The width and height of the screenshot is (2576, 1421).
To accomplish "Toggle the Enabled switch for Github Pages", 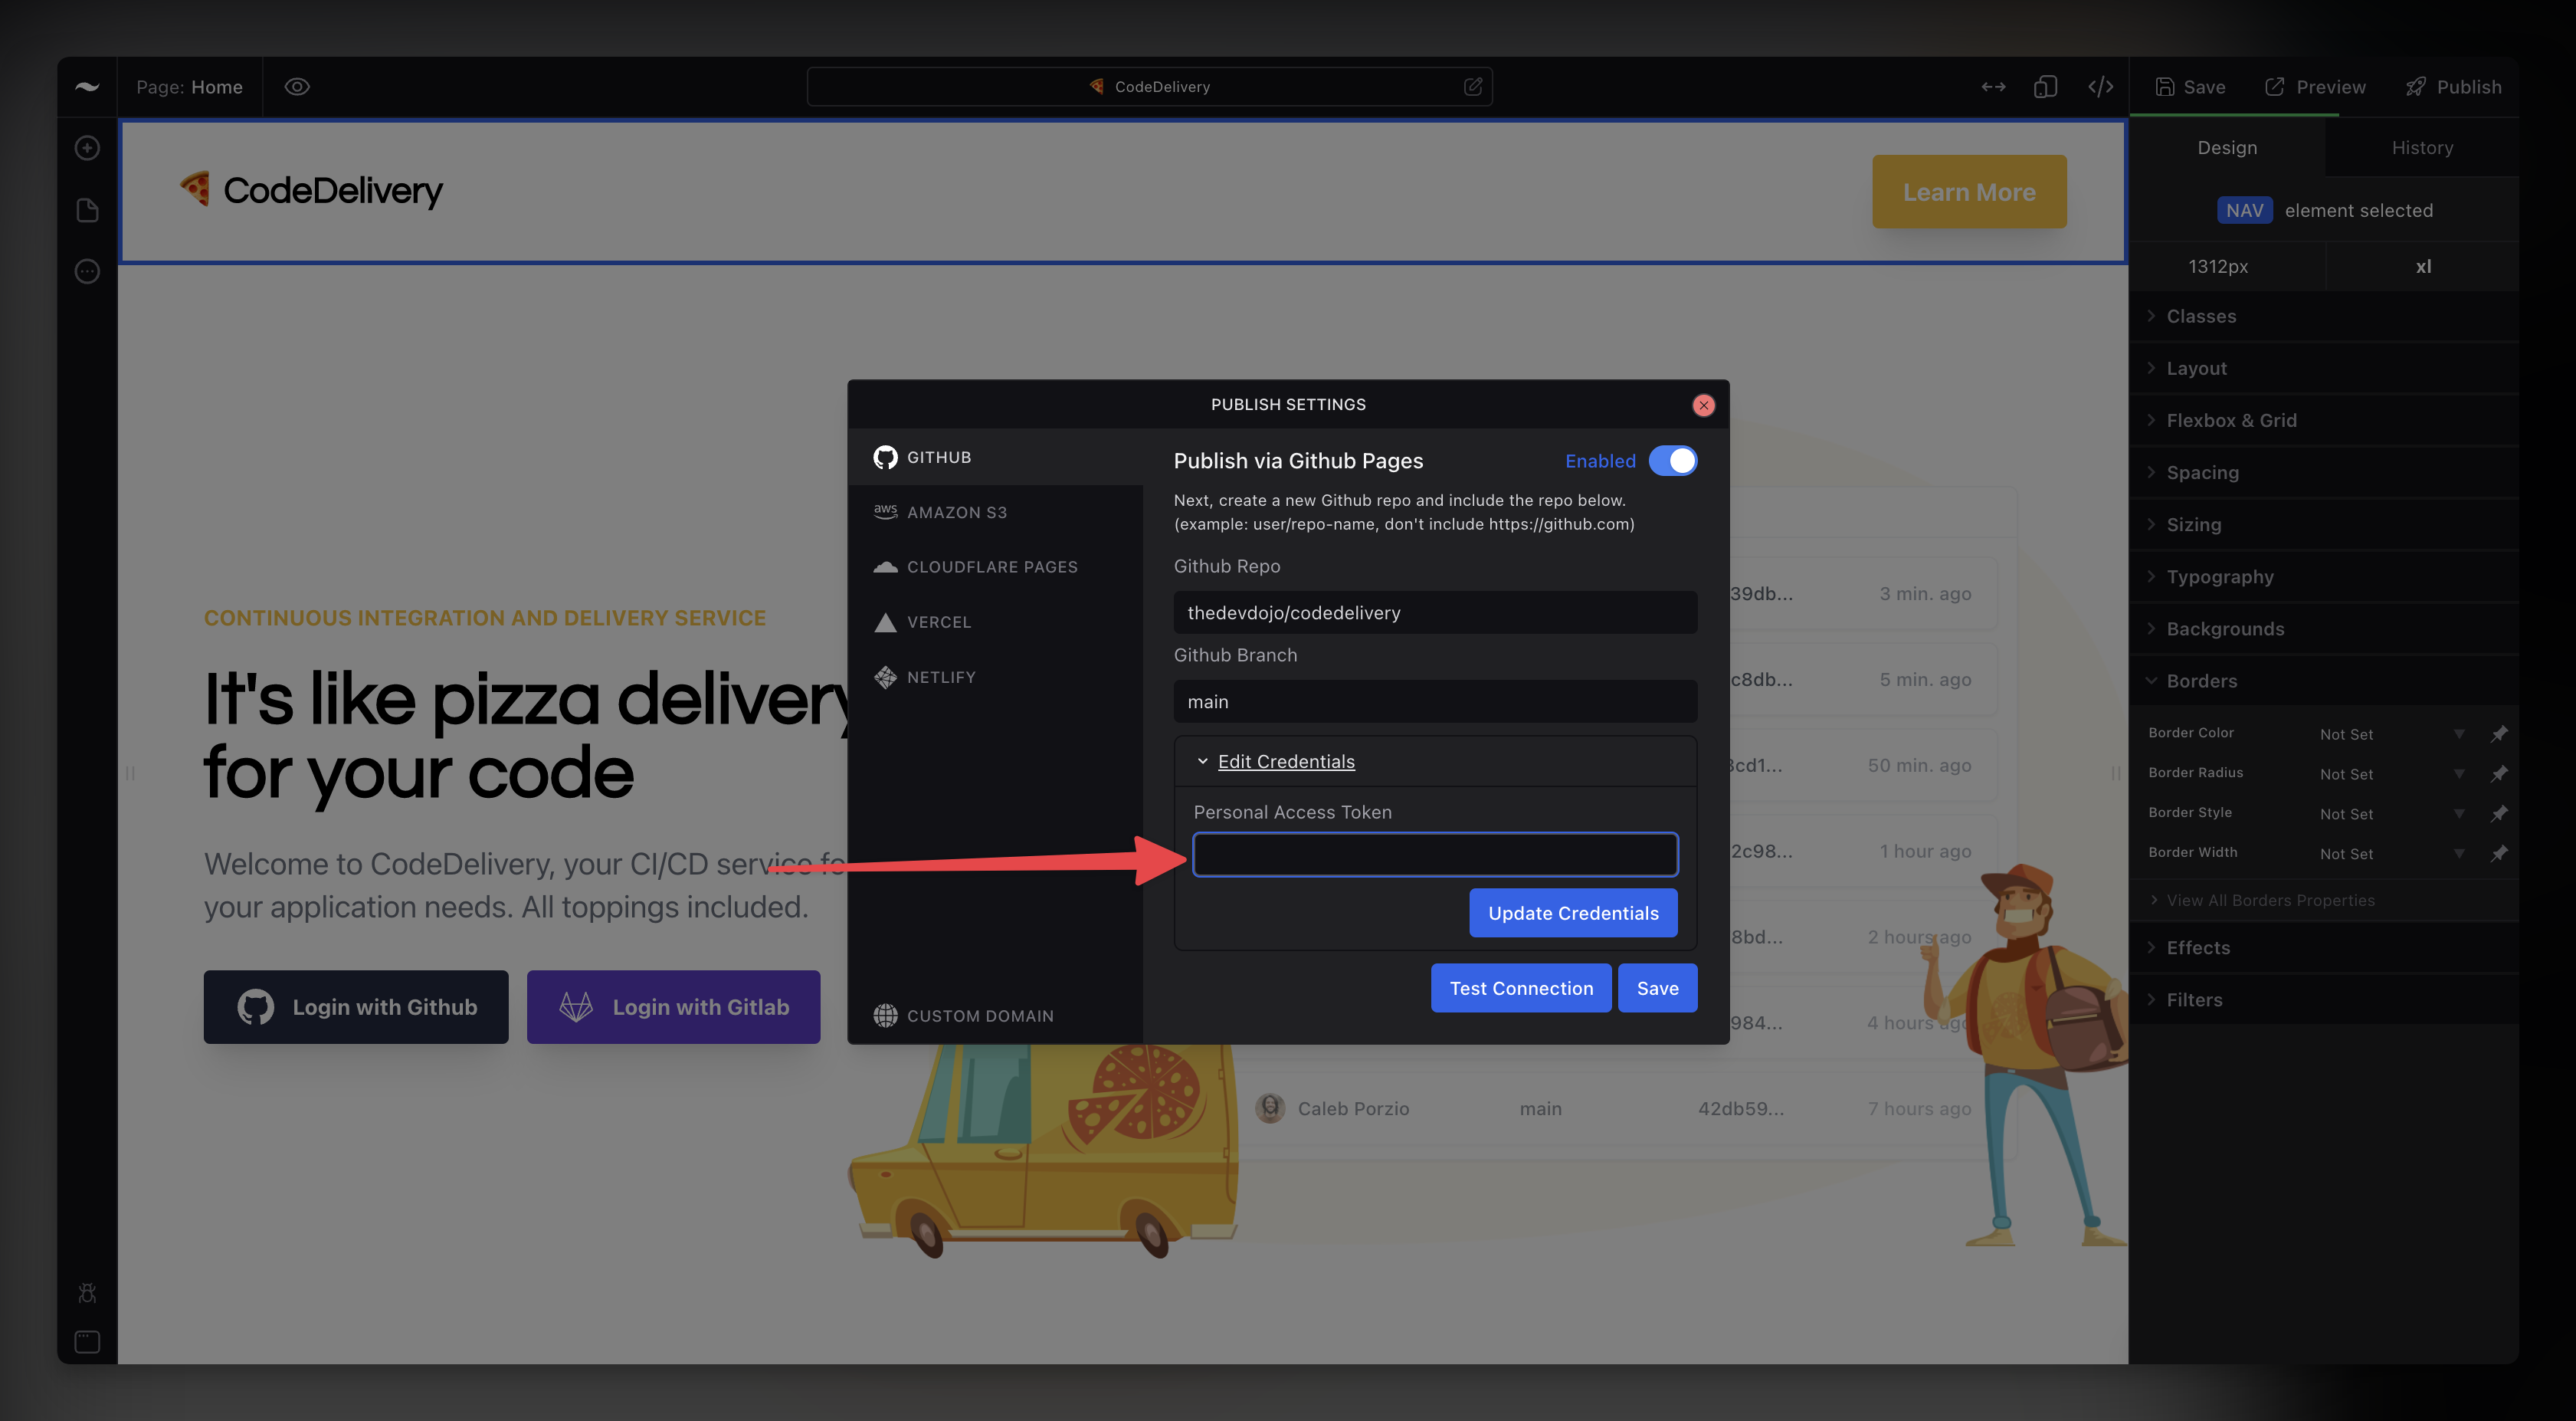I will coord(1673,461).
